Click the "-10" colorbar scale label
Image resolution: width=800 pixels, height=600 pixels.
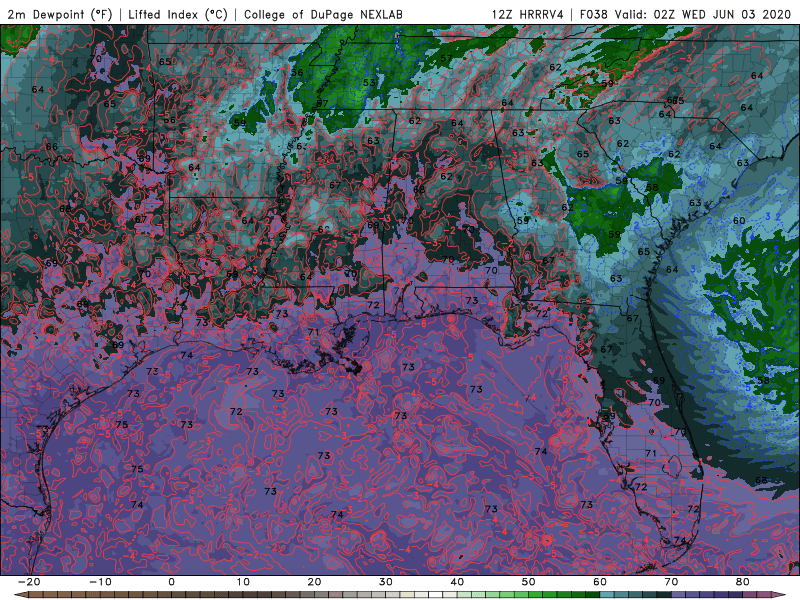pos(100,582)
